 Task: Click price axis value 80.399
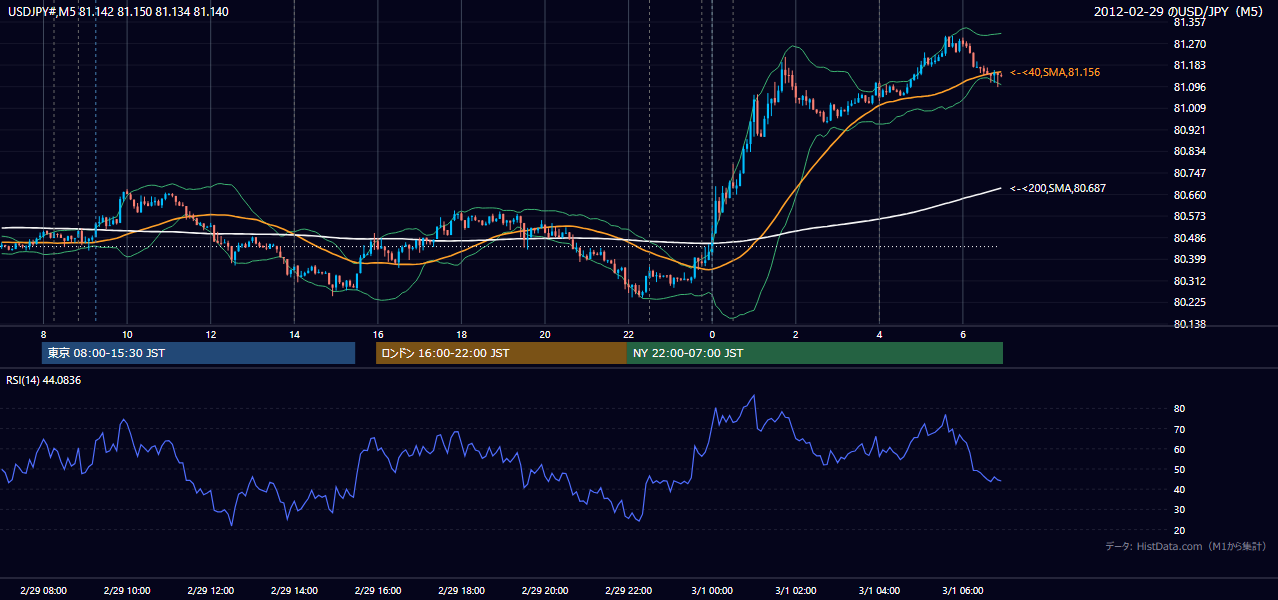[1189, 259]
